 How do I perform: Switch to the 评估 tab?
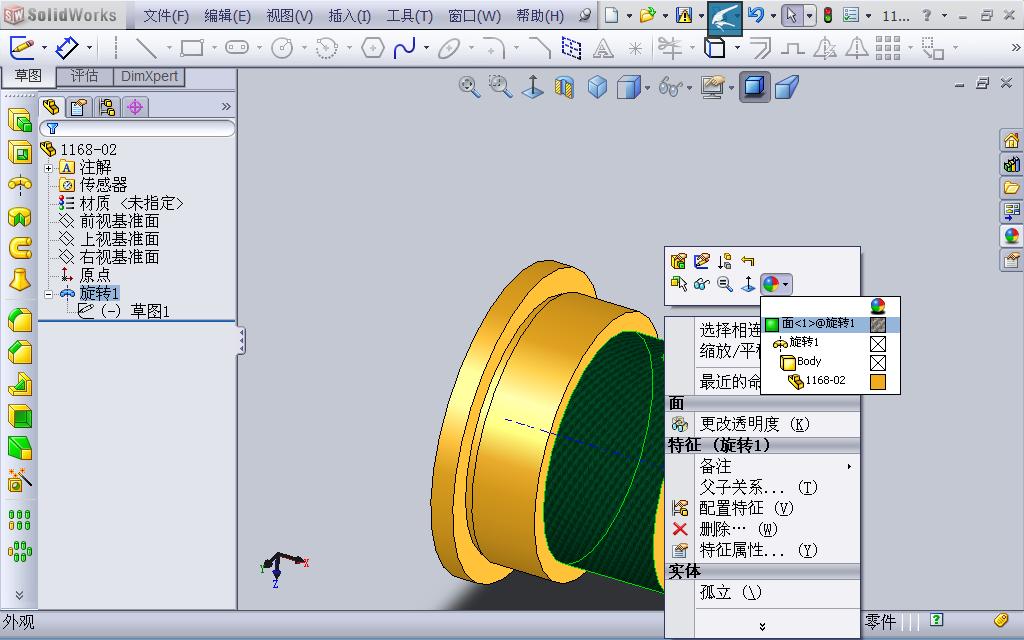(x=85, y=76)
